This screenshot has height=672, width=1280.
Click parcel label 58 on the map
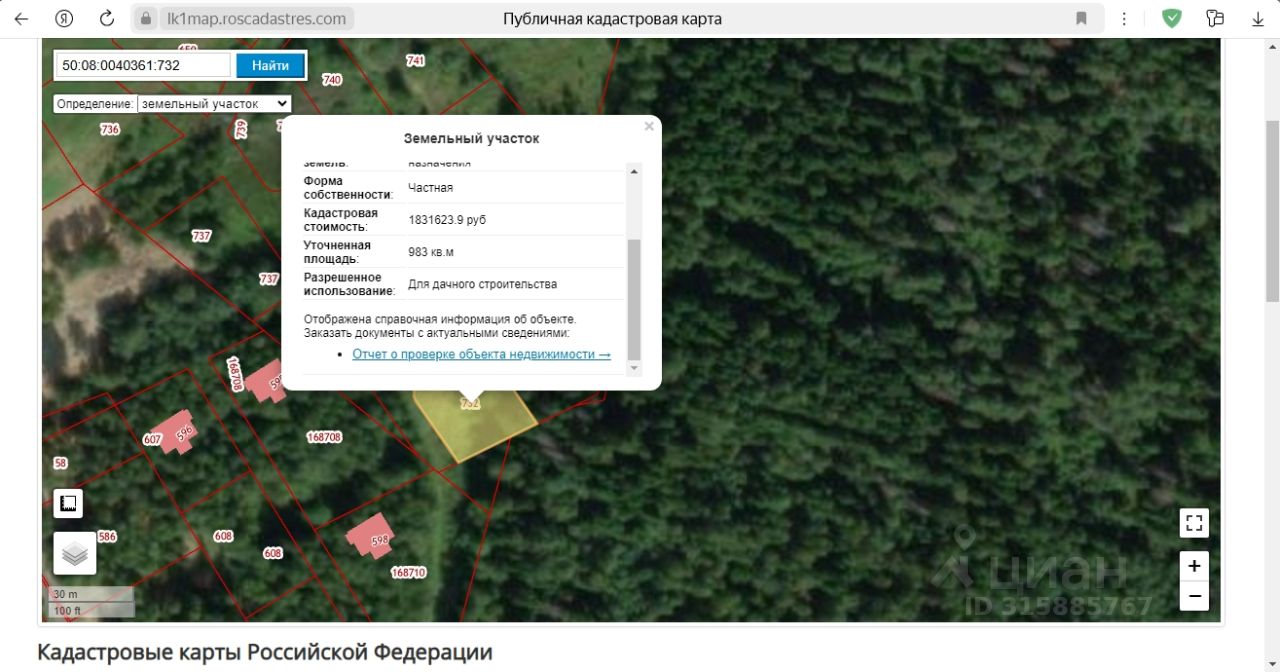(x=61, y=463)
